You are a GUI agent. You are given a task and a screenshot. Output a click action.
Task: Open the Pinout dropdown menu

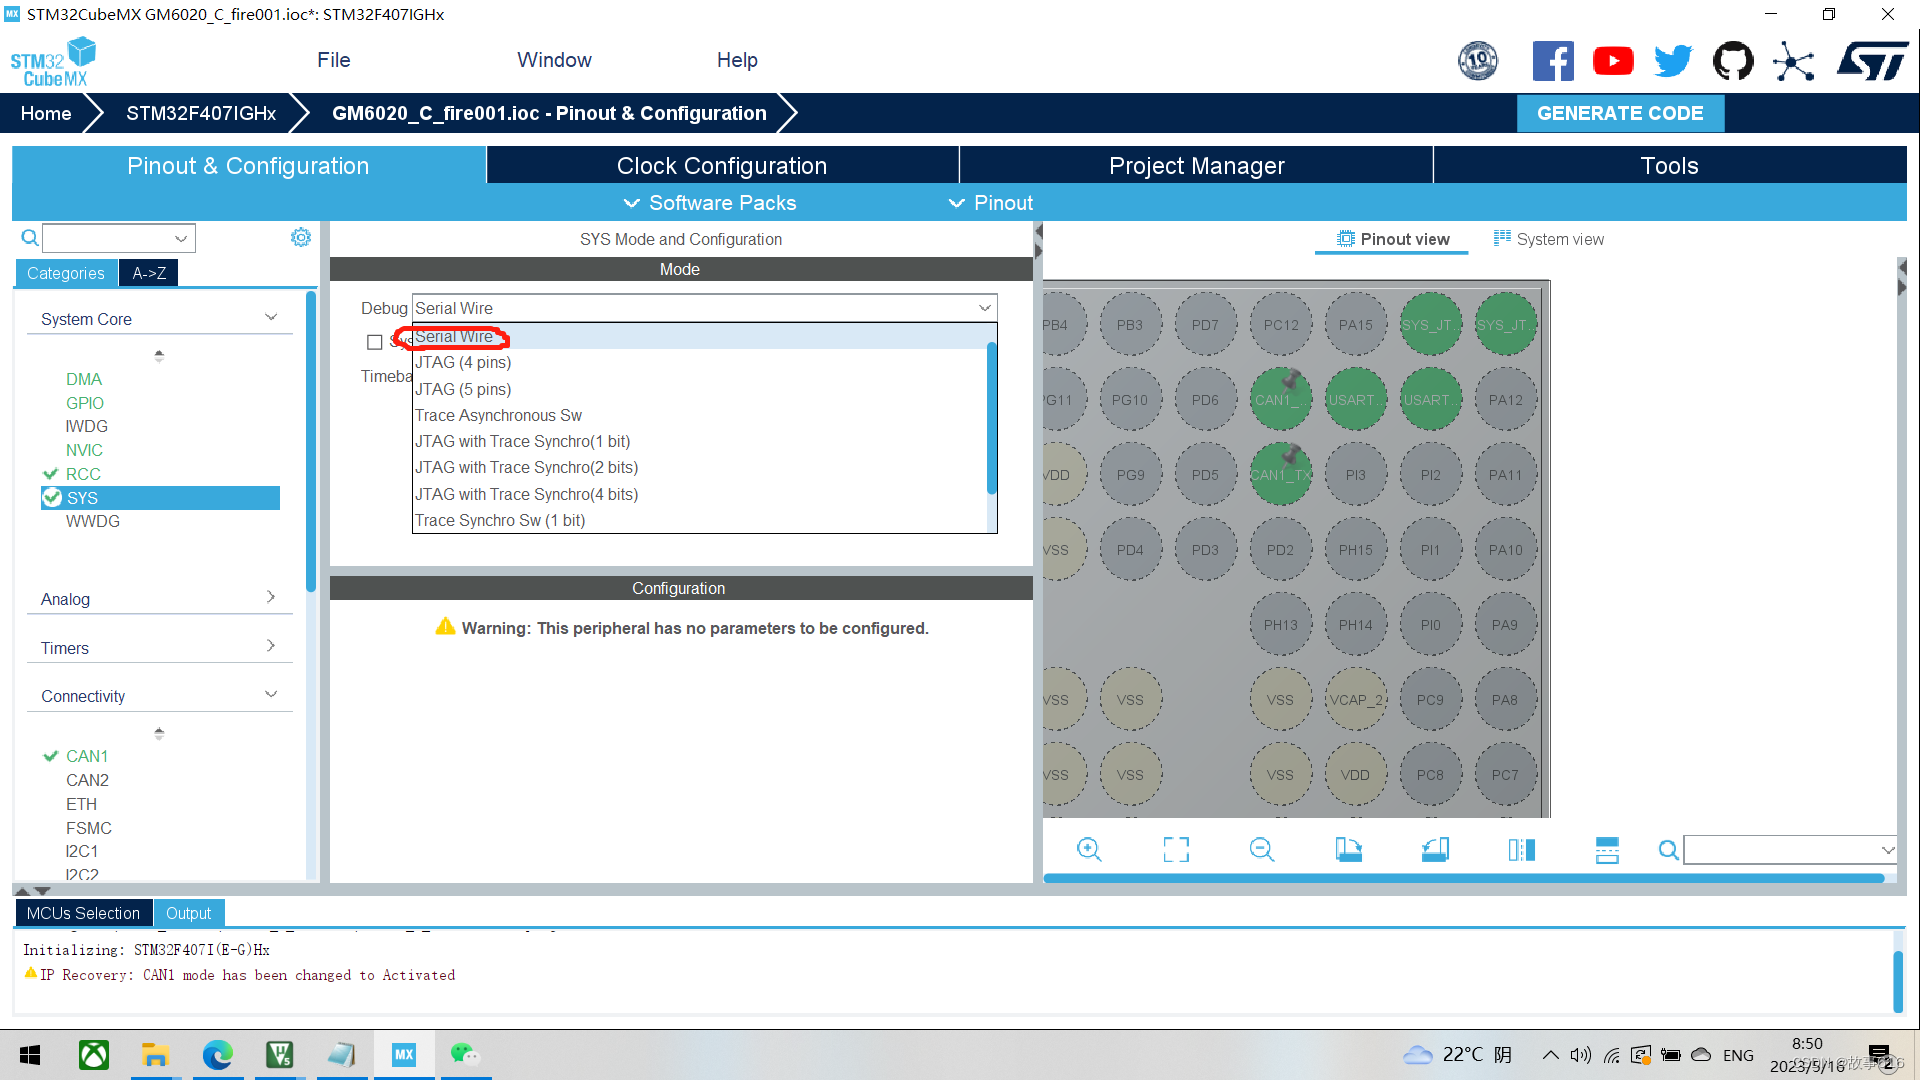990,203
